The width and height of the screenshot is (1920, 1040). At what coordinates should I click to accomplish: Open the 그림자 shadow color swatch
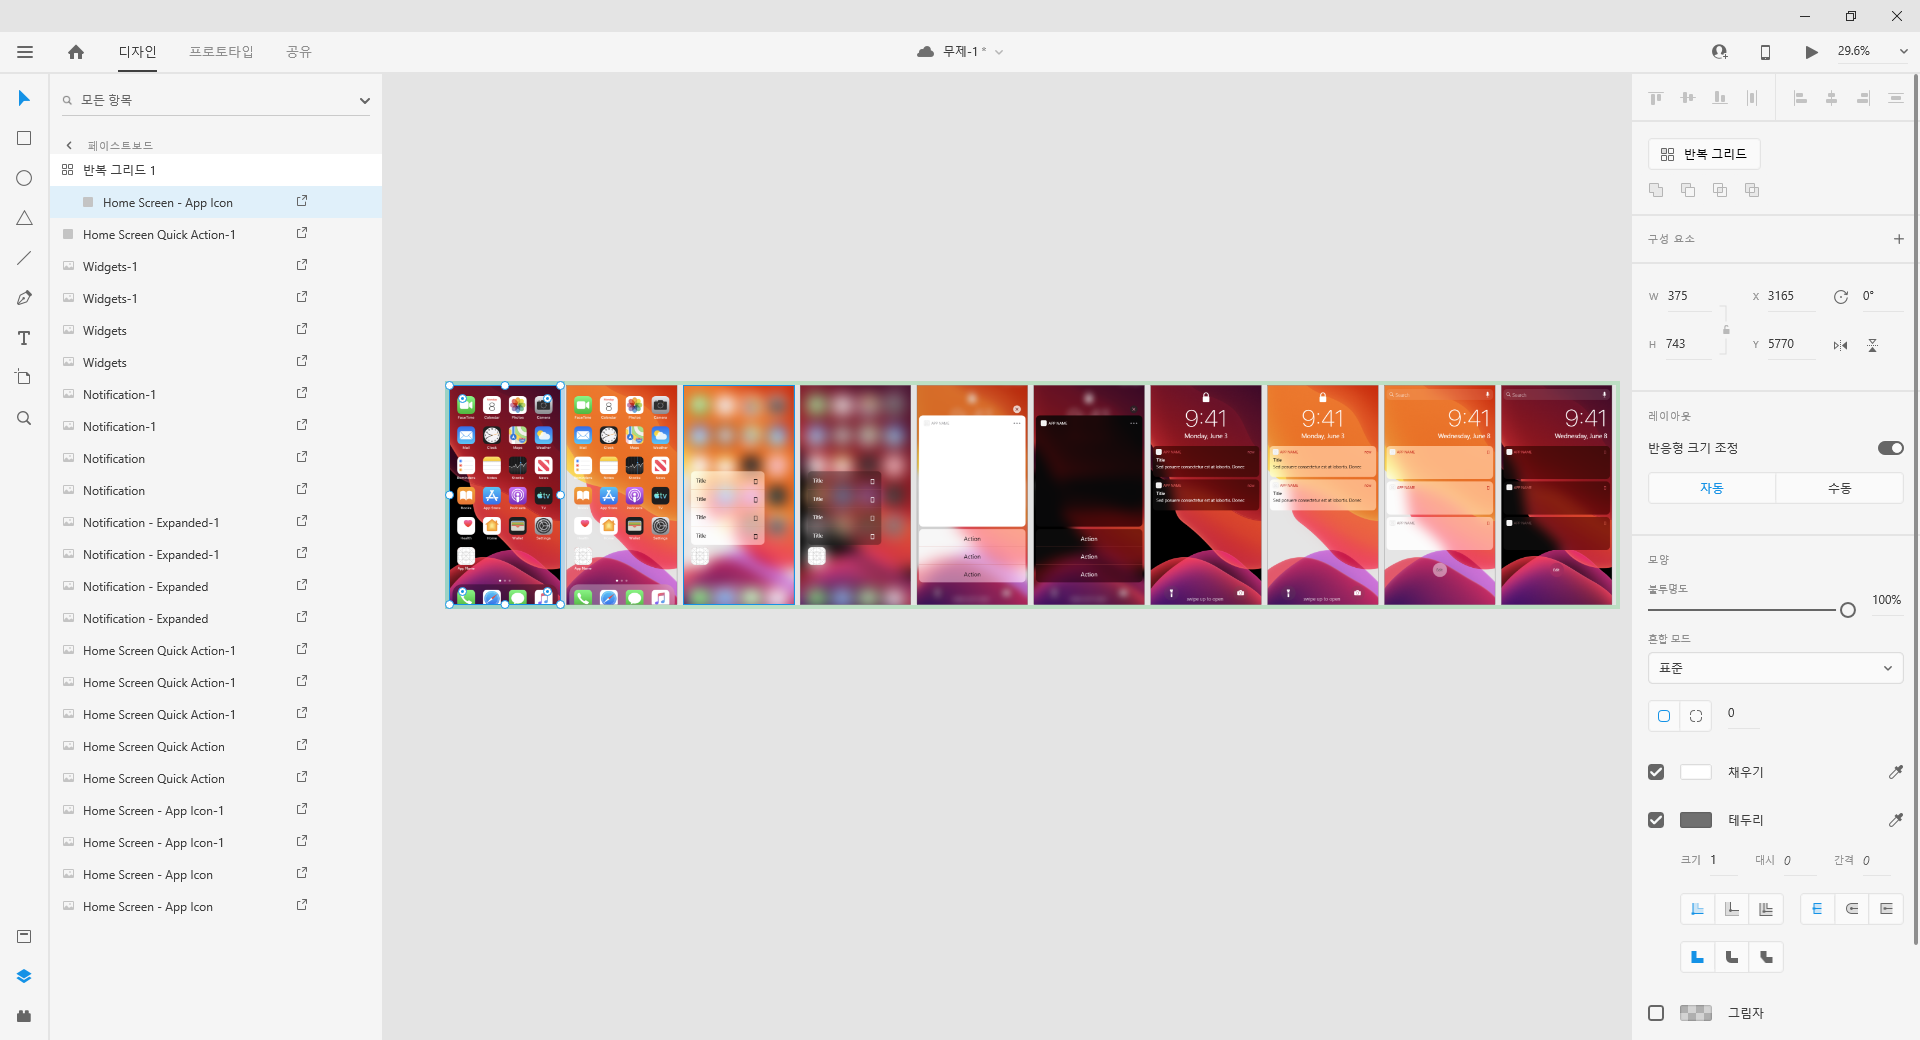click(x=1696, y=1013)
